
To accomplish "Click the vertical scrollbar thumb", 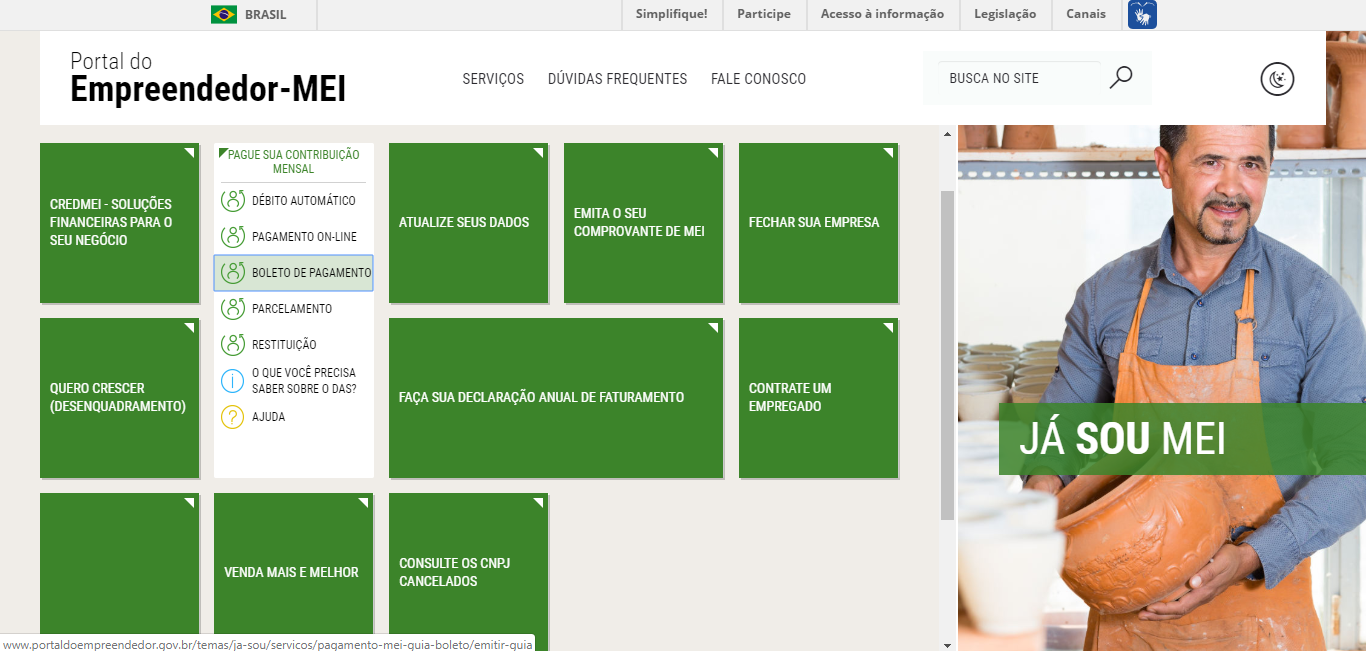I will coord(948,355).
